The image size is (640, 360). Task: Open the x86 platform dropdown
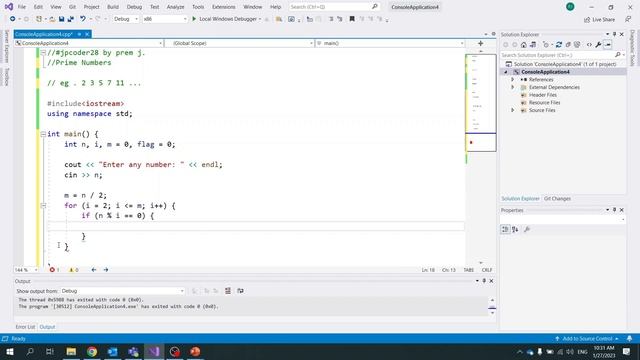point(164,19)
